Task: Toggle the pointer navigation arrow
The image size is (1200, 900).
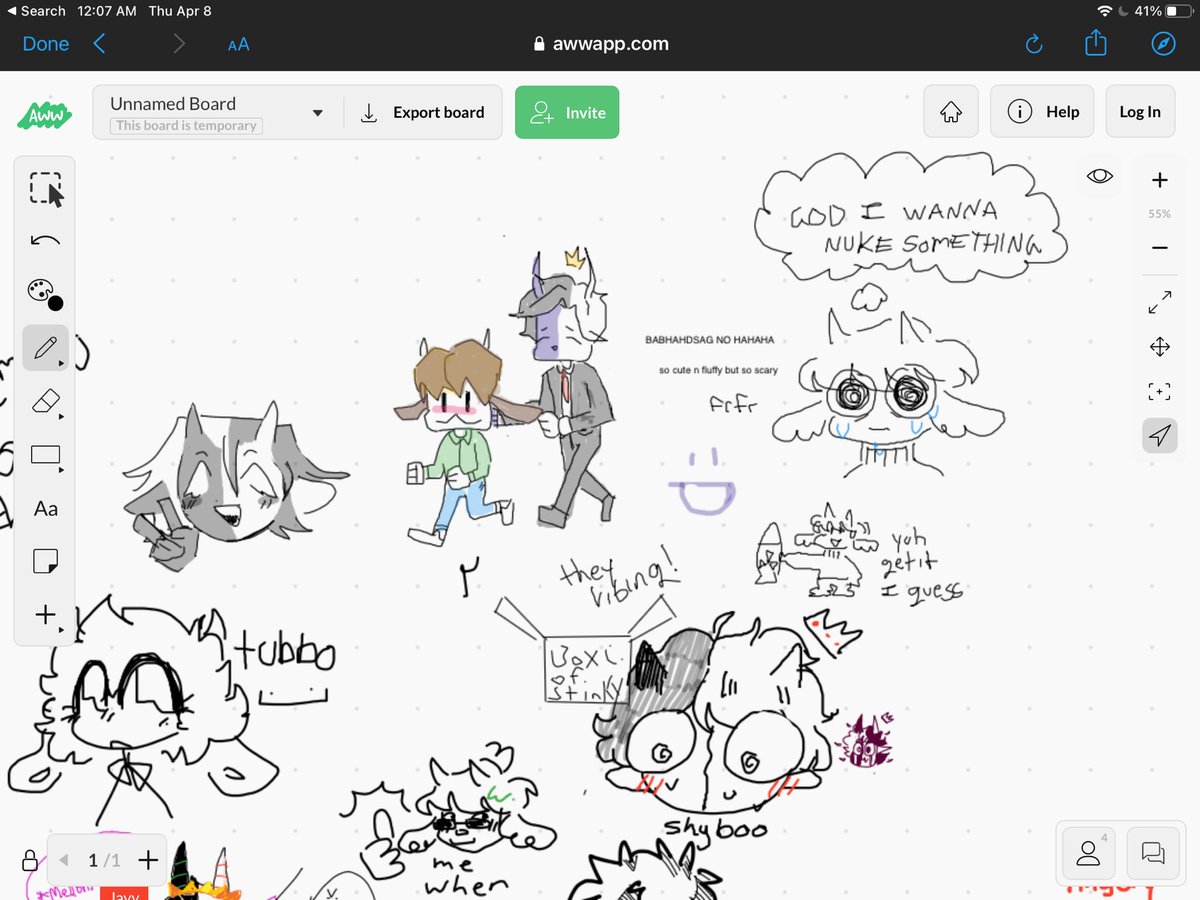Action: [x=1160, y=435]
